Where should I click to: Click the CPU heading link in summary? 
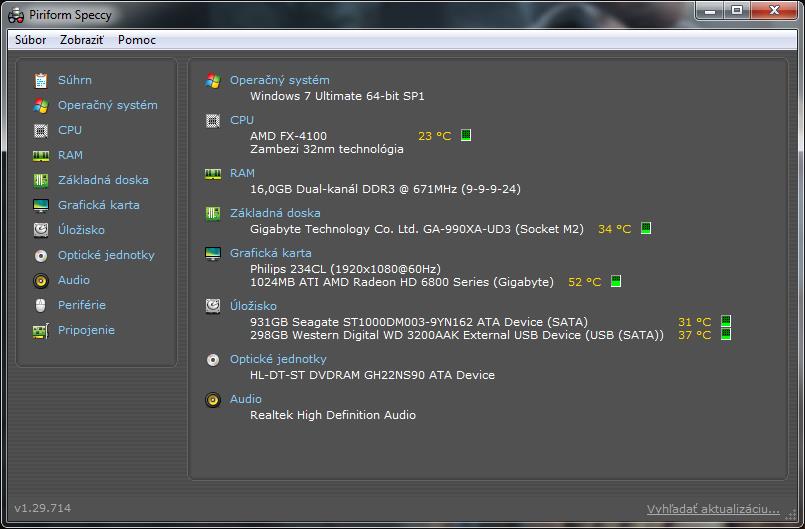(x=242, y=120)
